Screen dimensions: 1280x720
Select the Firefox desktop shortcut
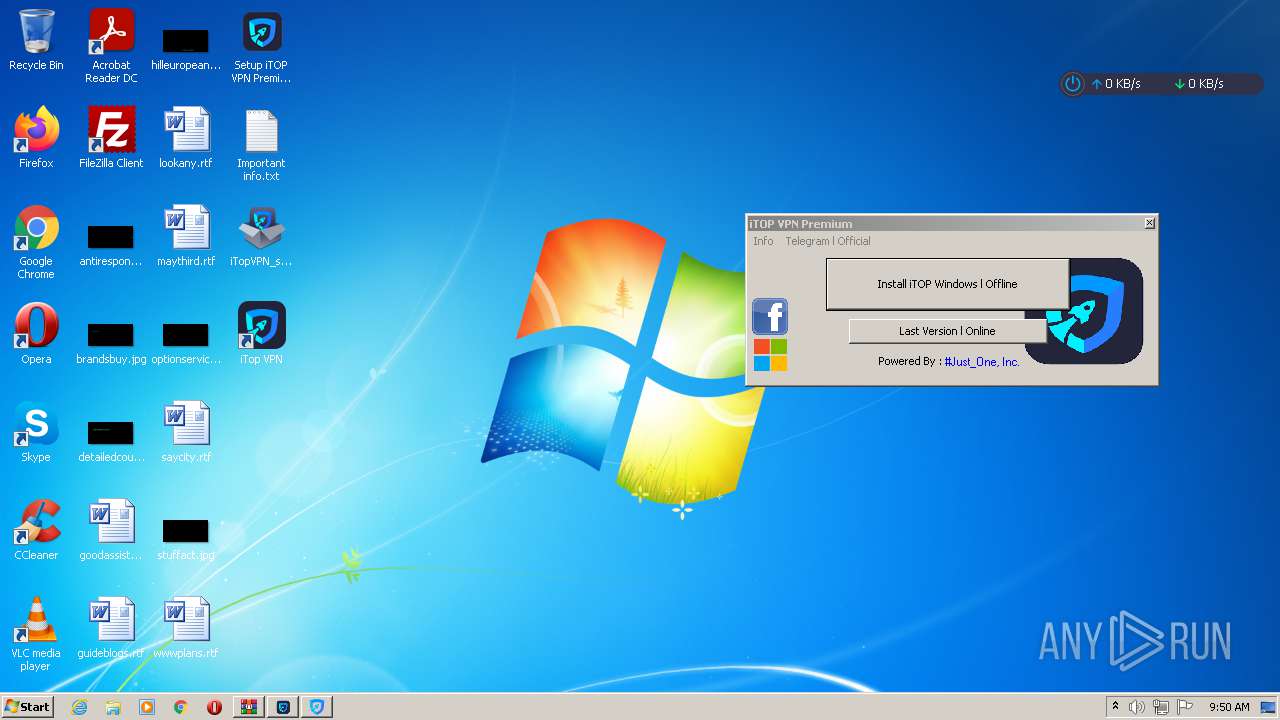click(36, 138)
